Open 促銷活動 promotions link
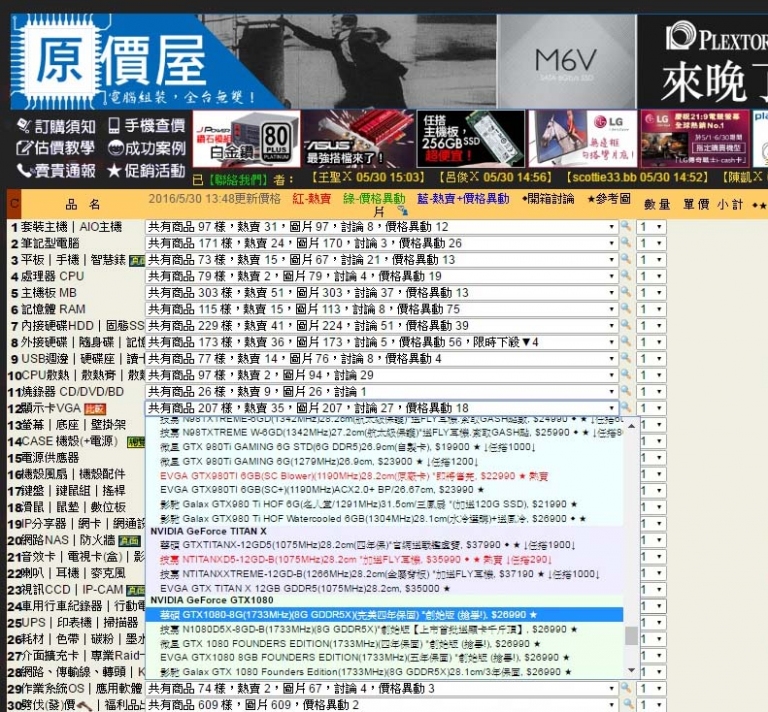Image resolution: width=768 pixels, height=712 pixels. tap(146, 170)
